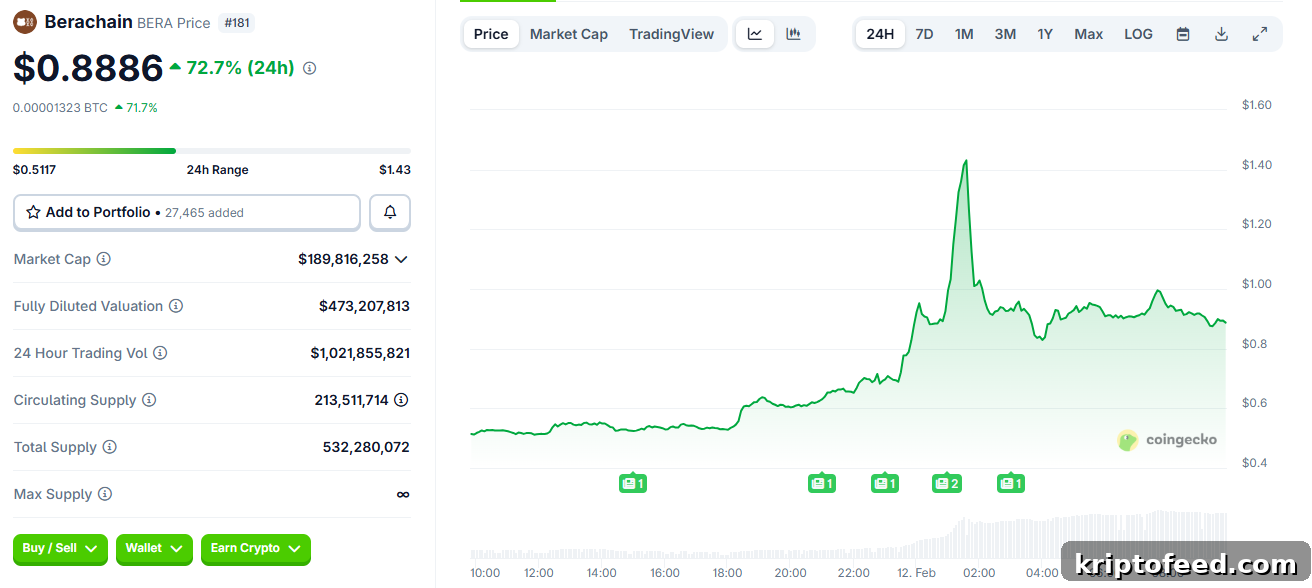Click the info icon after 213,511,714 value
The image size is (1312, 588).
click(x=401, y=400)
